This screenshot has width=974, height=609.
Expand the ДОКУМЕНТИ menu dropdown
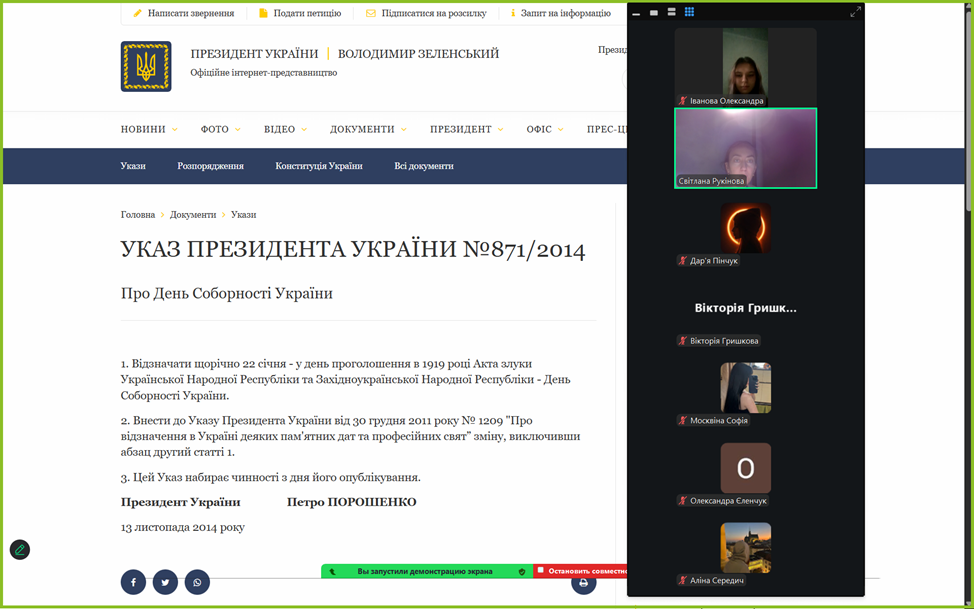[x=368, y=129]
